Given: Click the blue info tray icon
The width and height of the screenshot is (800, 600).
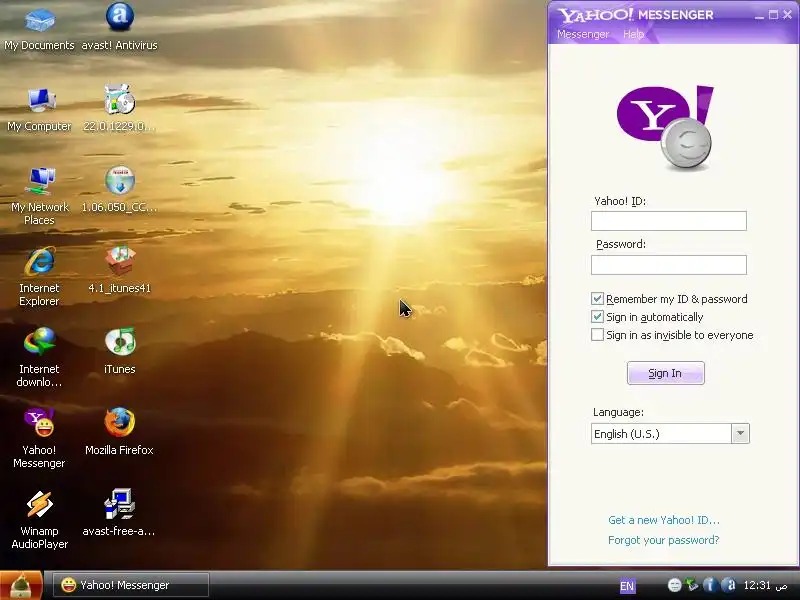Looking at the screenshot, I should point(710,585).
